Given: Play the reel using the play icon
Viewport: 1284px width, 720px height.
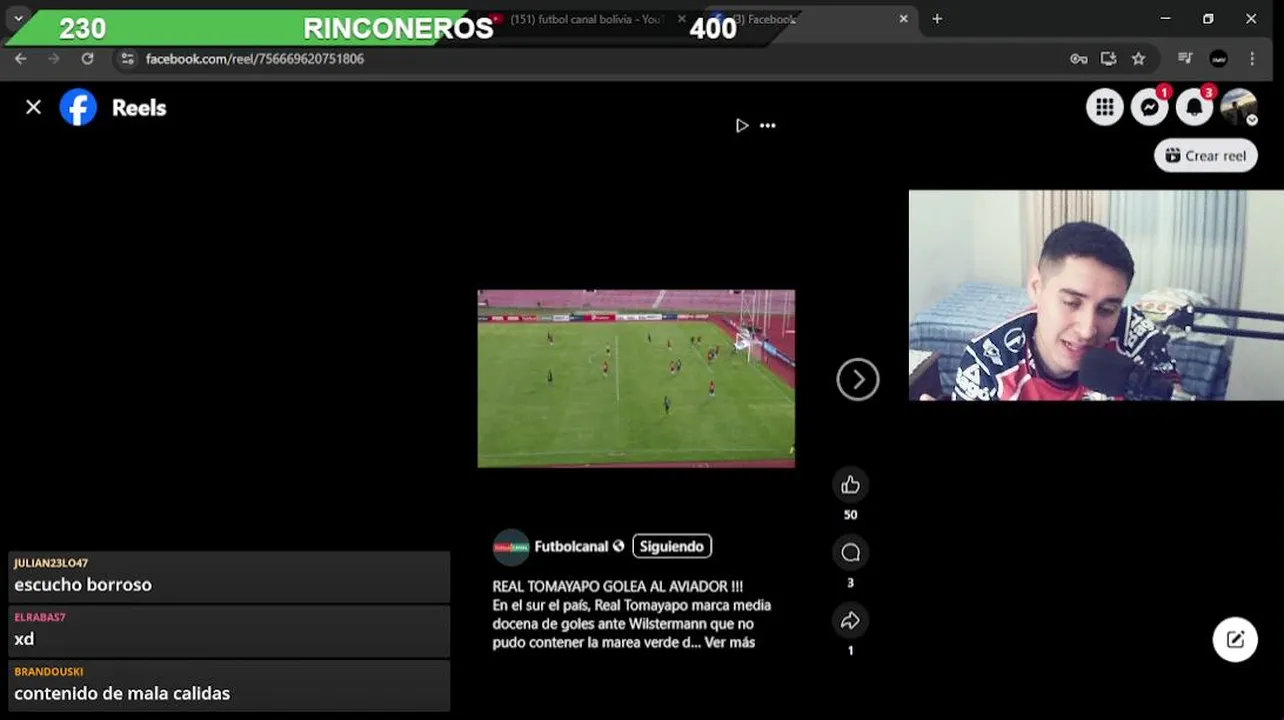Looking at the screenshot, I should coord(741,125).
